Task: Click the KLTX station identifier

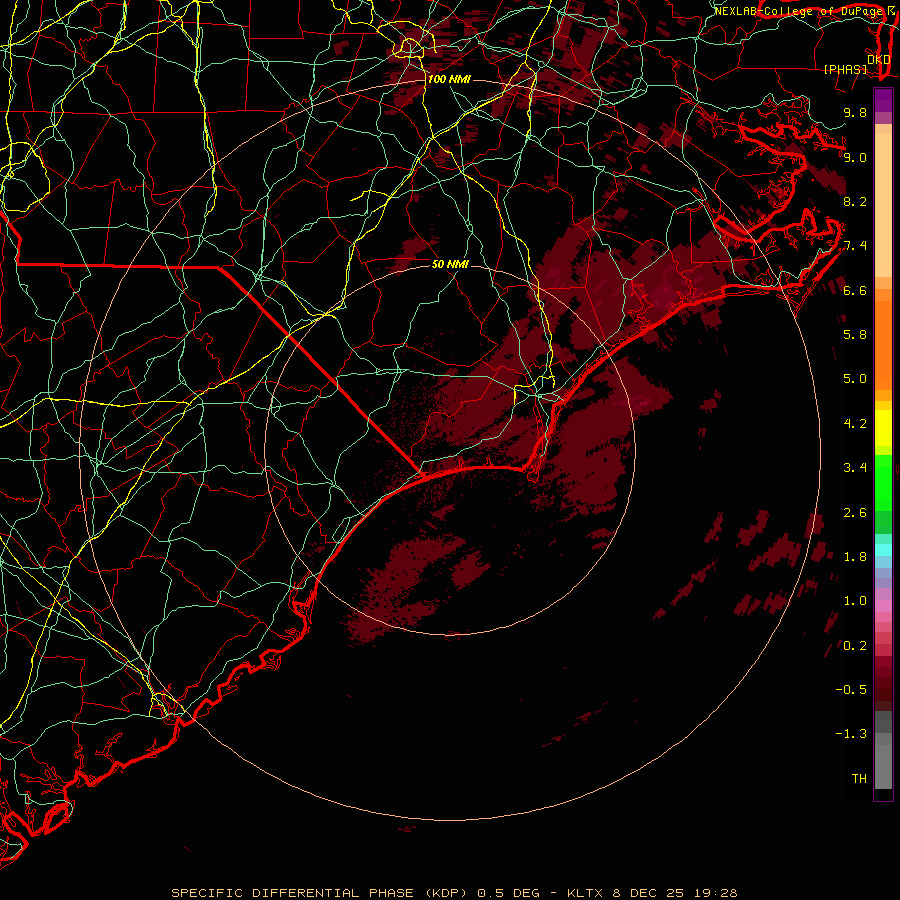Action: 585,893
